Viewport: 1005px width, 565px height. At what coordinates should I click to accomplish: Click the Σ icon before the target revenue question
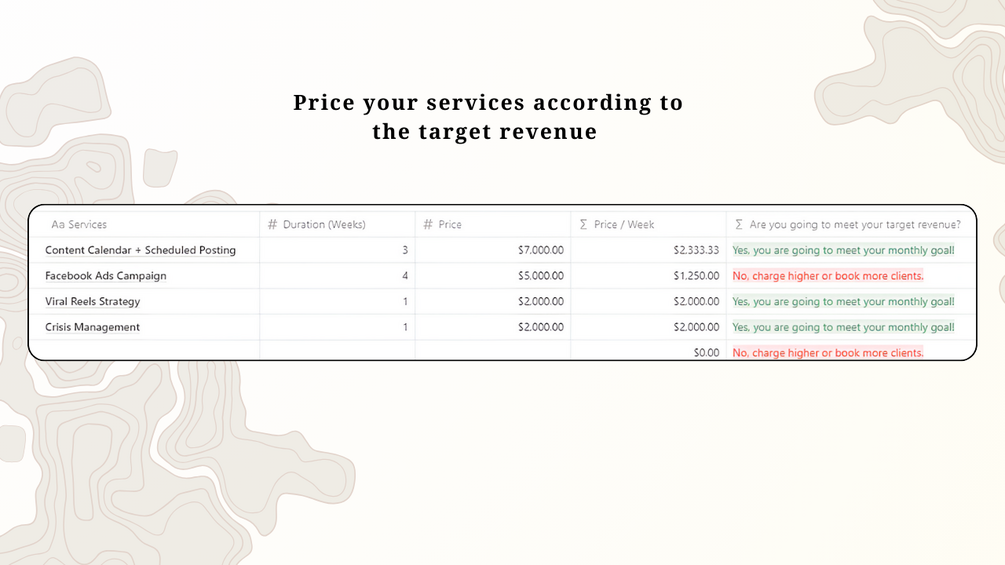pyautogui.click(x=739, y=225)
